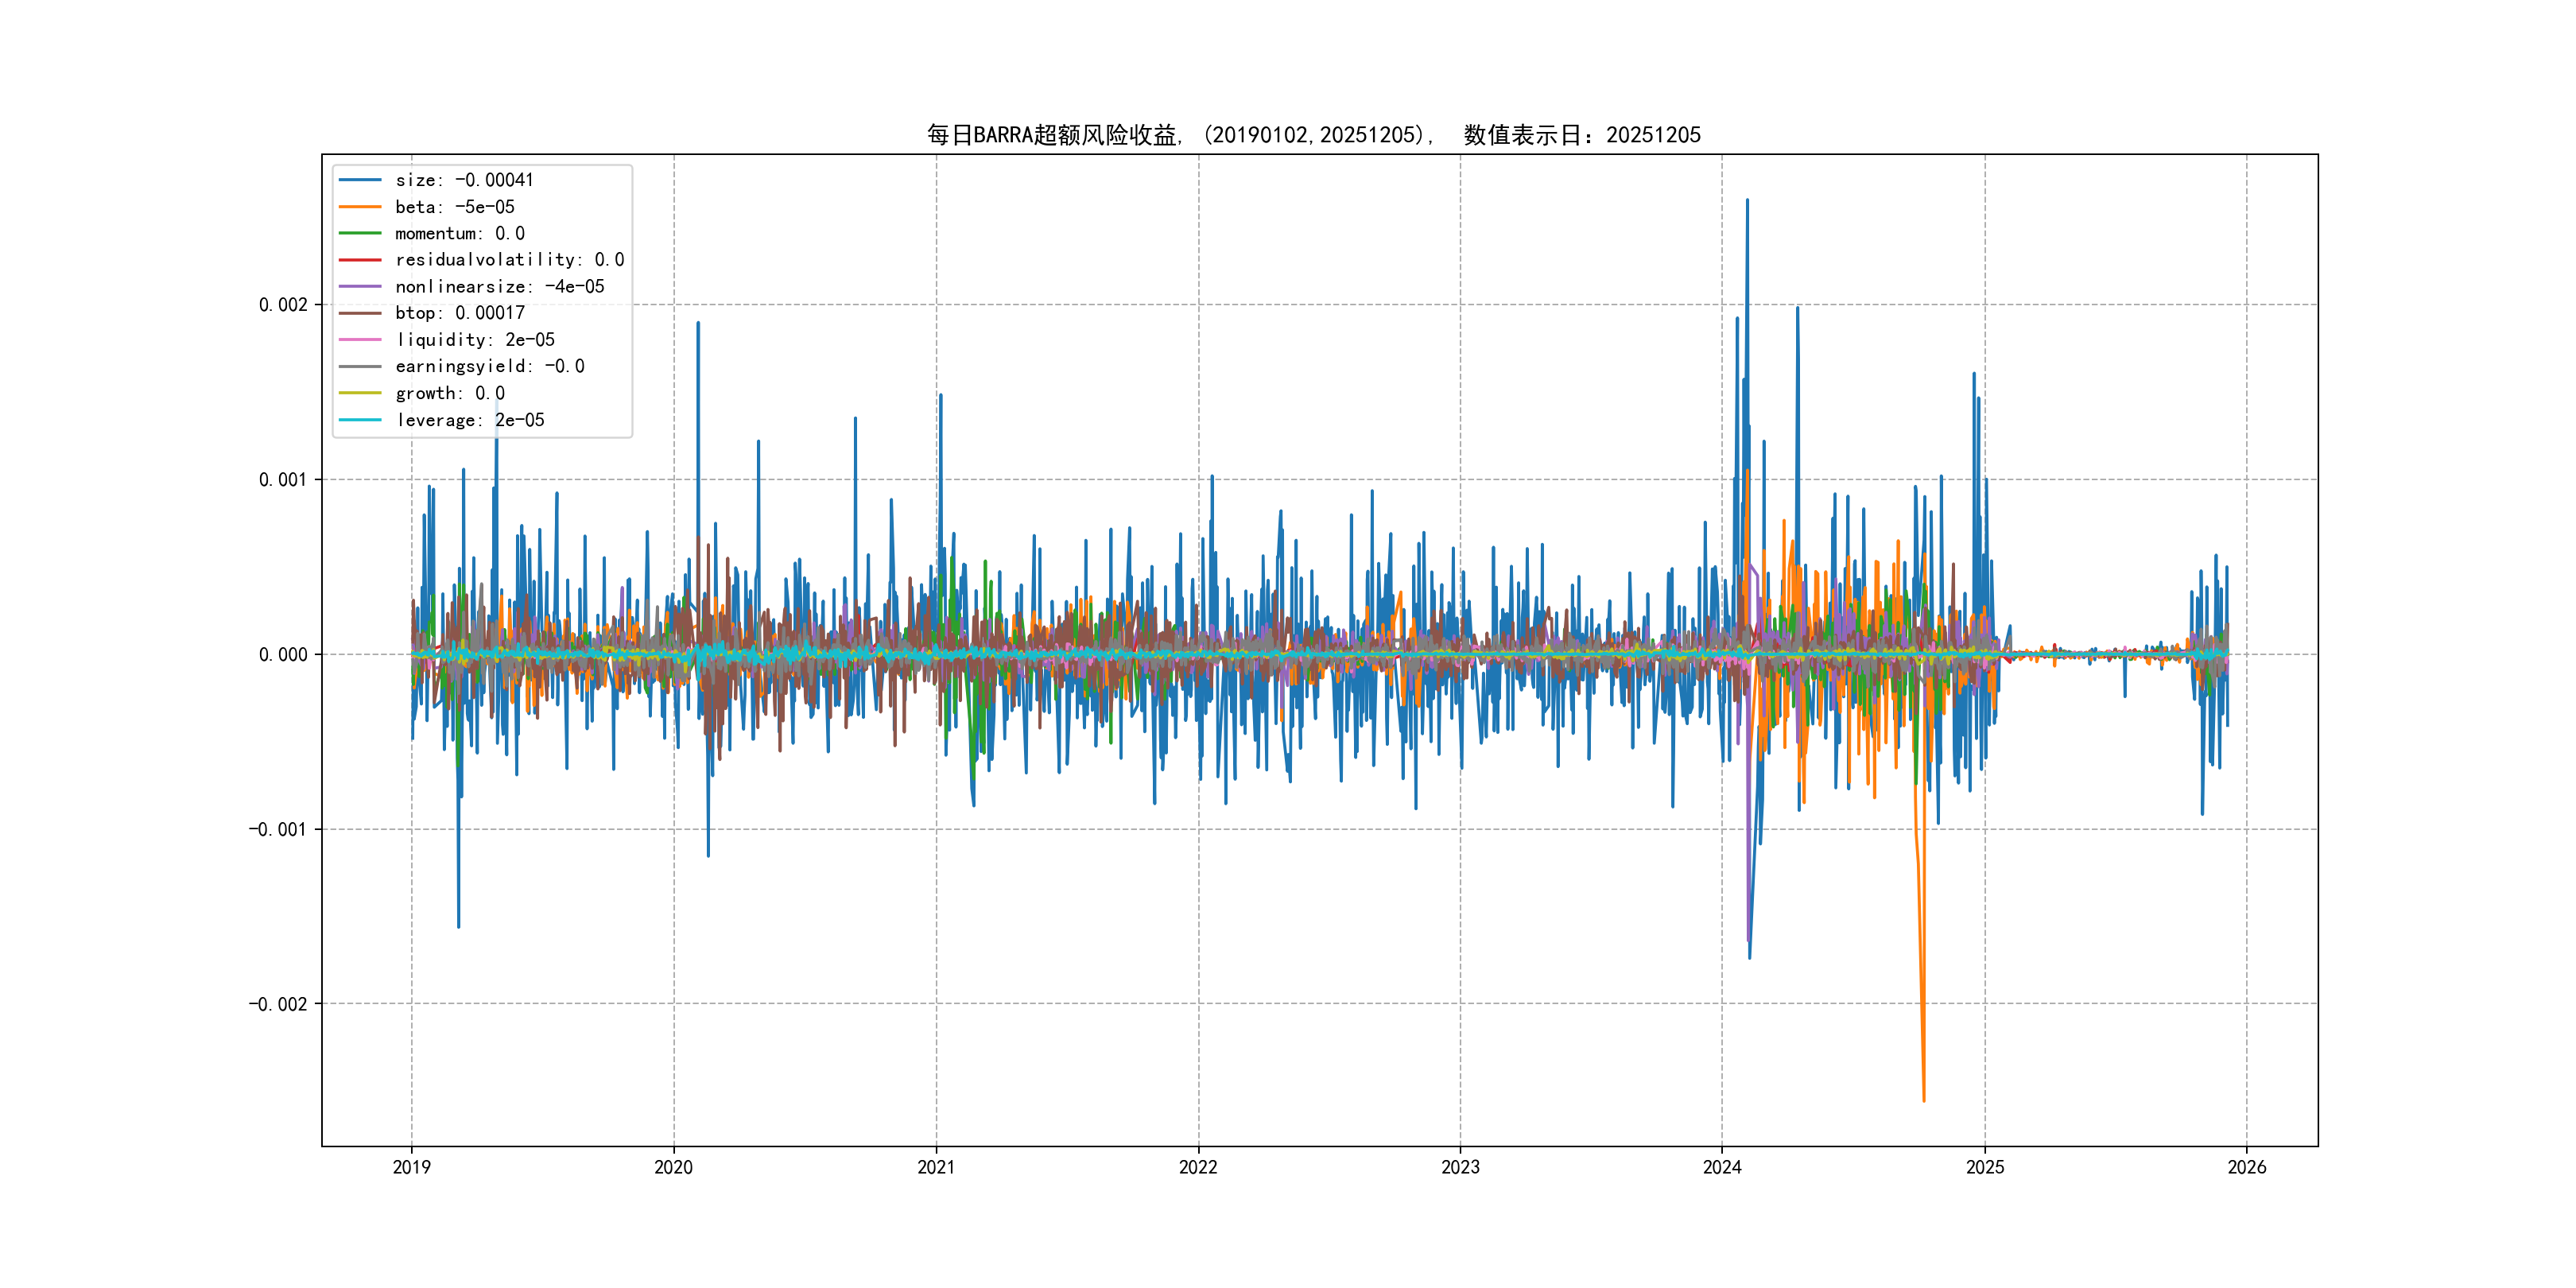Image resolution: width=2576 pixels, height=1288 pixels.
Task: Click the -0.001 y-axis tick label
Action: (x=278, y=829)
